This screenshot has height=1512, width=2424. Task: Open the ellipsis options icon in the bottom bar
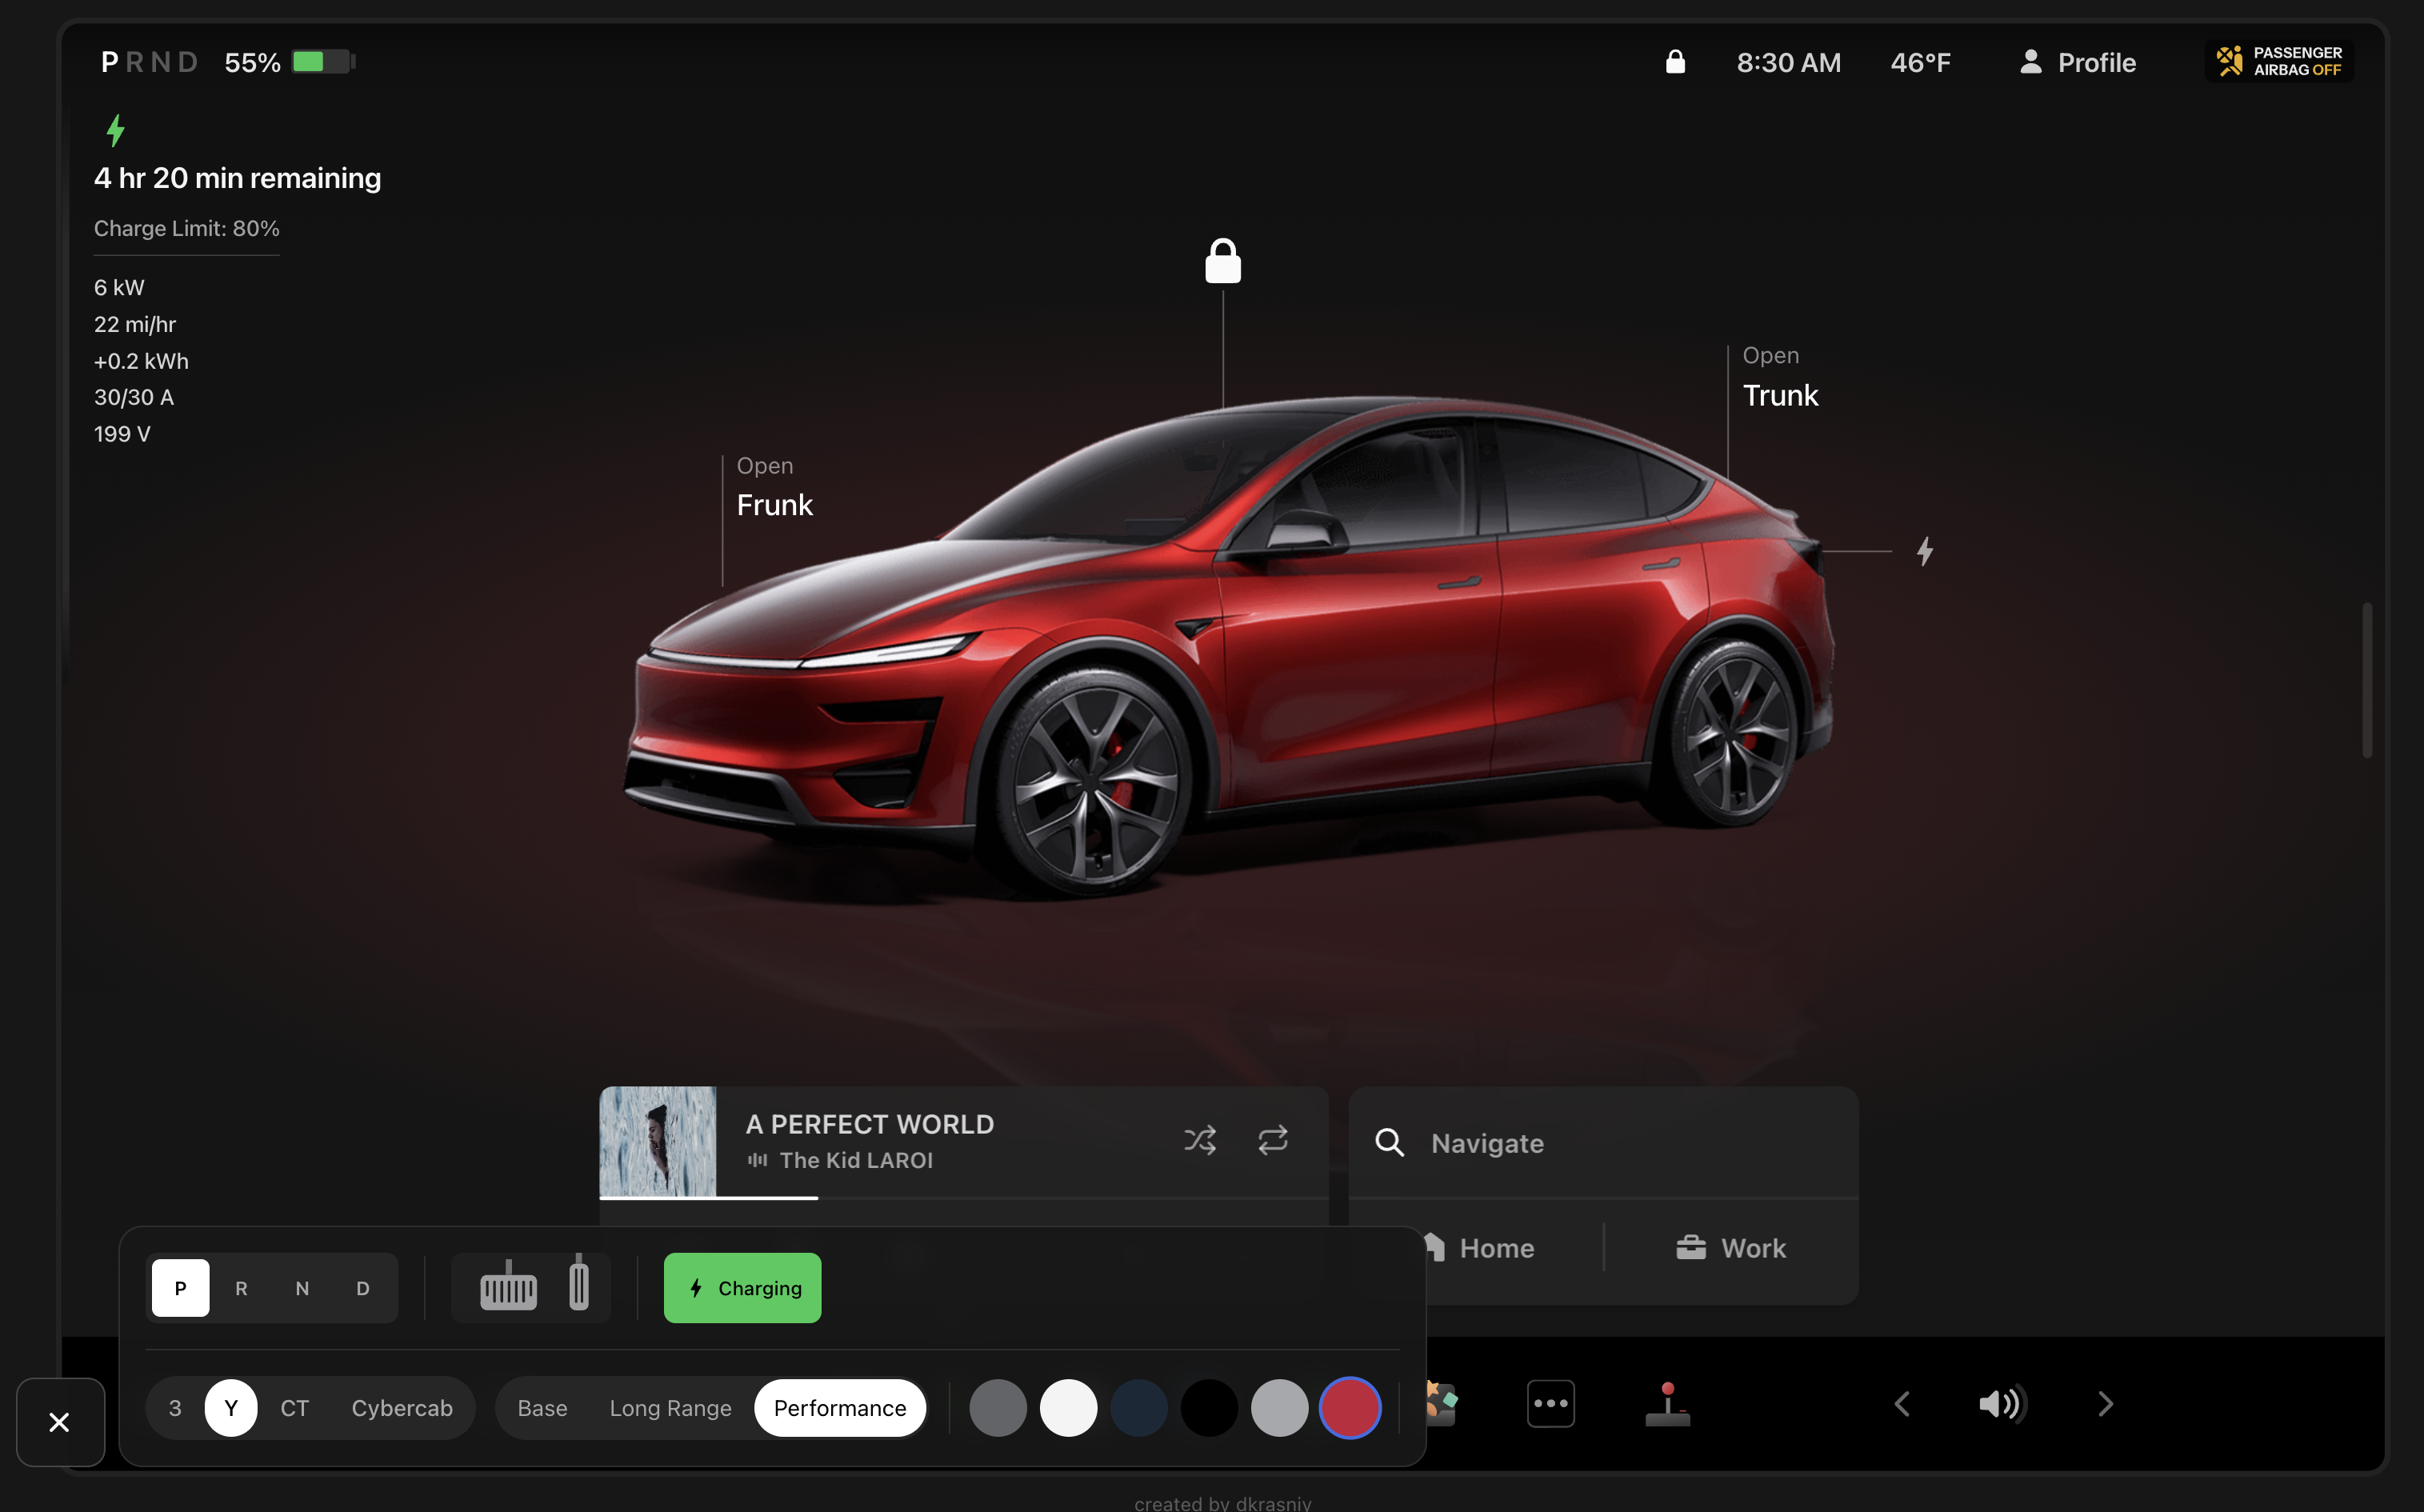pyautogui.click(x=1551, y=1403)
